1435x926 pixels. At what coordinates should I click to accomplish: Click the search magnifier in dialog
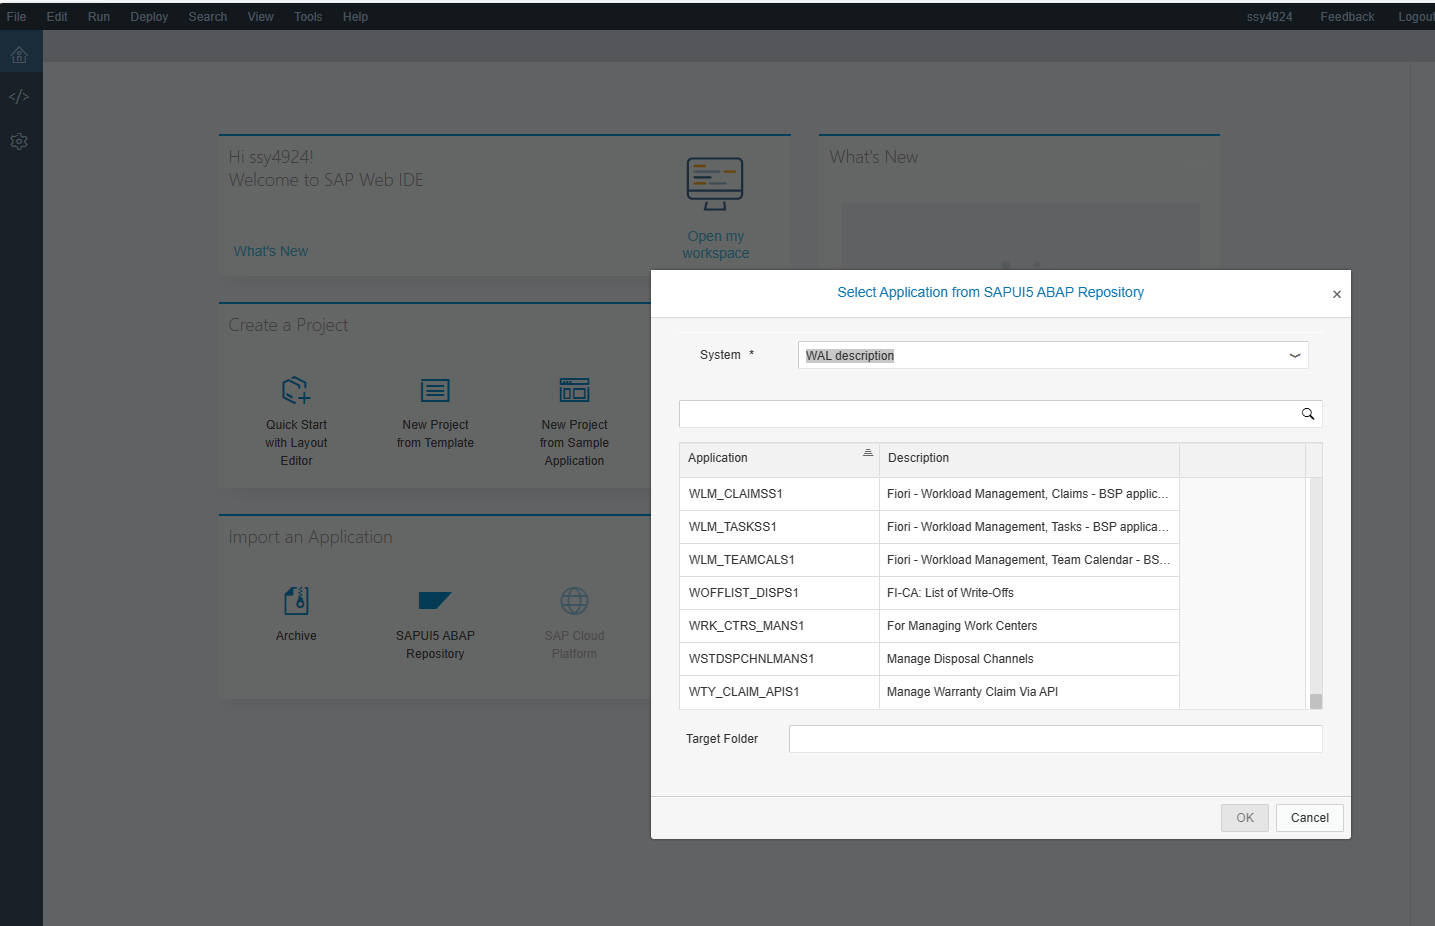(1307, 414)
